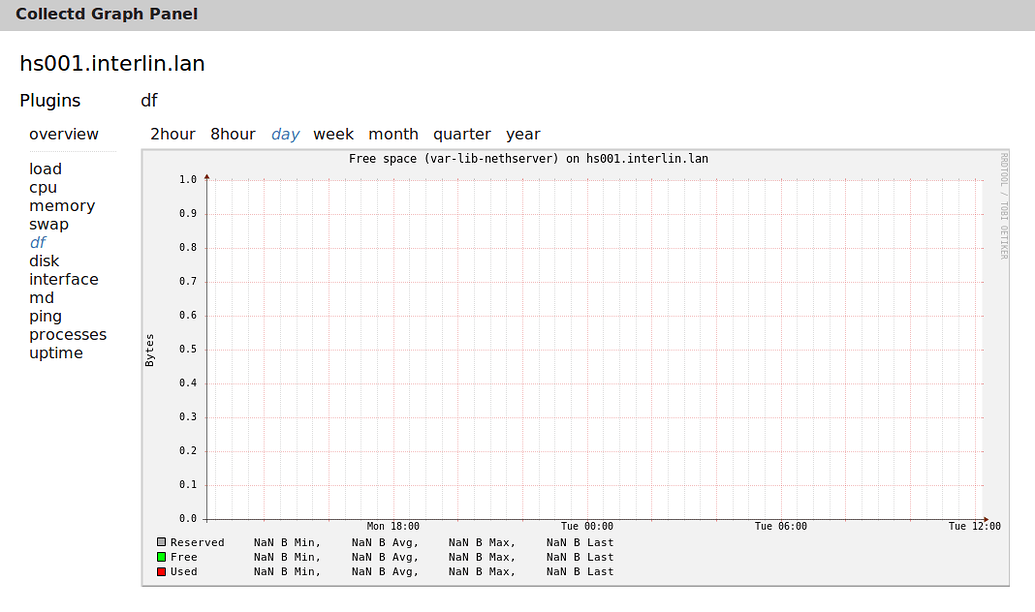Select the df plugin in sidebar
This screenshot has height=612, width=1035.
[x=38, y=242]
